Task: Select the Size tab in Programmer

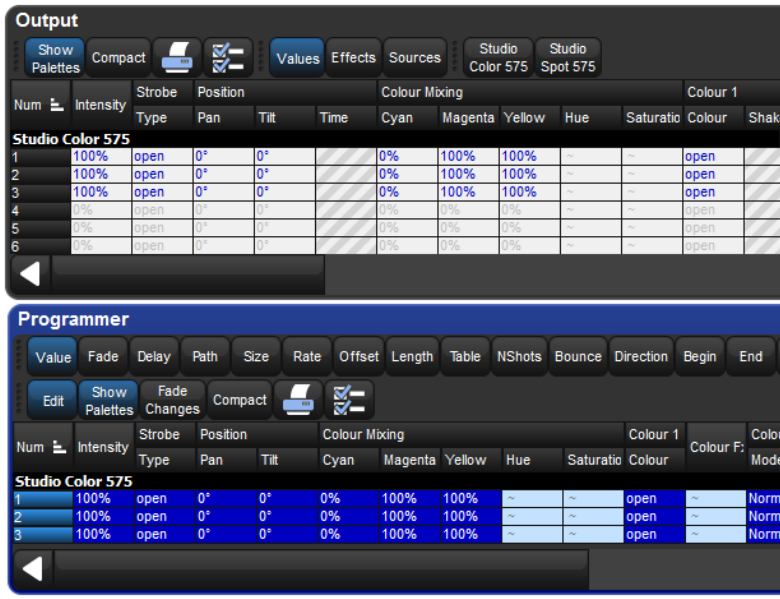Action: point(256,357)
